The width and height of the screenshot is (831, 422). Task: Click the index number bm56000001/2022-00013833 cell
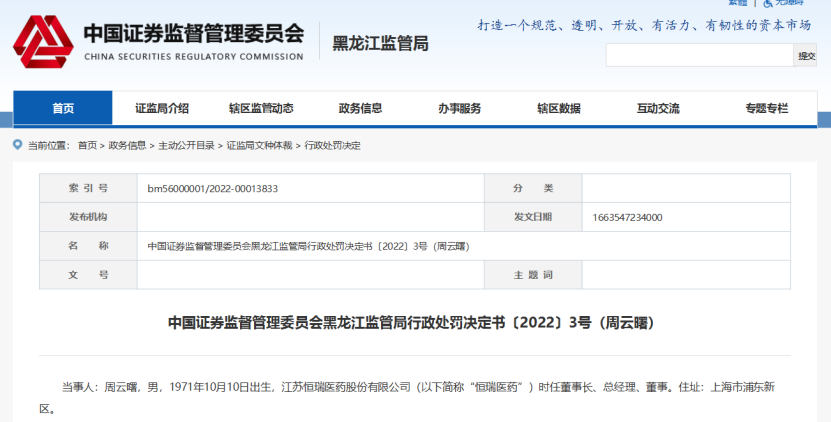point(212,188)
